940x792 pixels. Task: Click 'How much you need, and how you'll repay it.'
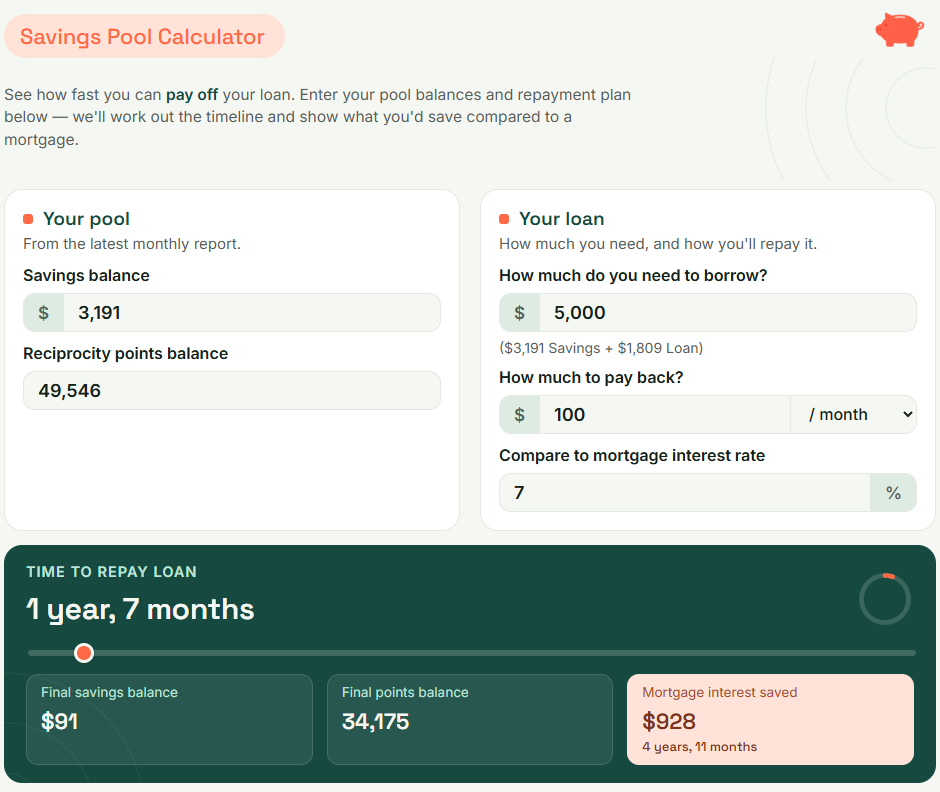(658, 244)
